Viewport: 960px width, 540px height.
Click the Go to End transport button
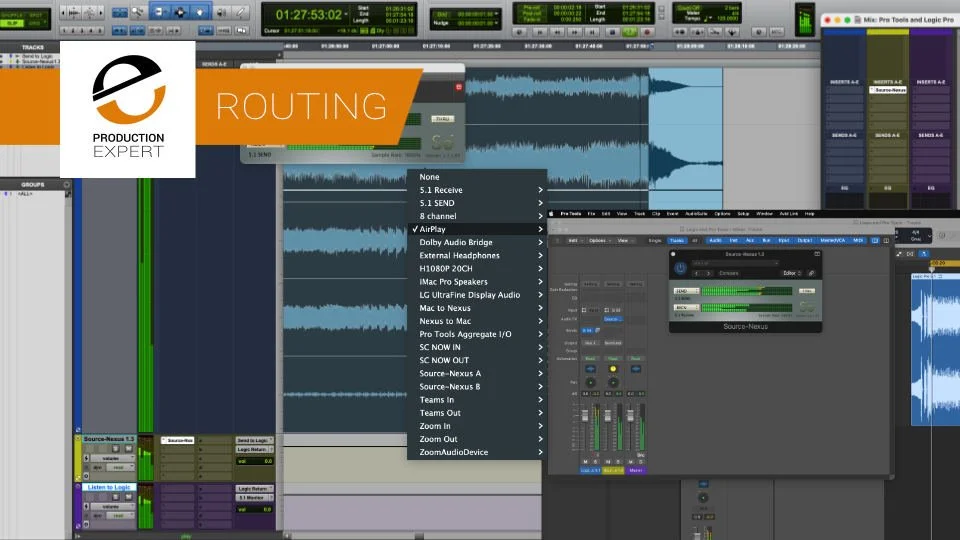(x=592, y=31)
